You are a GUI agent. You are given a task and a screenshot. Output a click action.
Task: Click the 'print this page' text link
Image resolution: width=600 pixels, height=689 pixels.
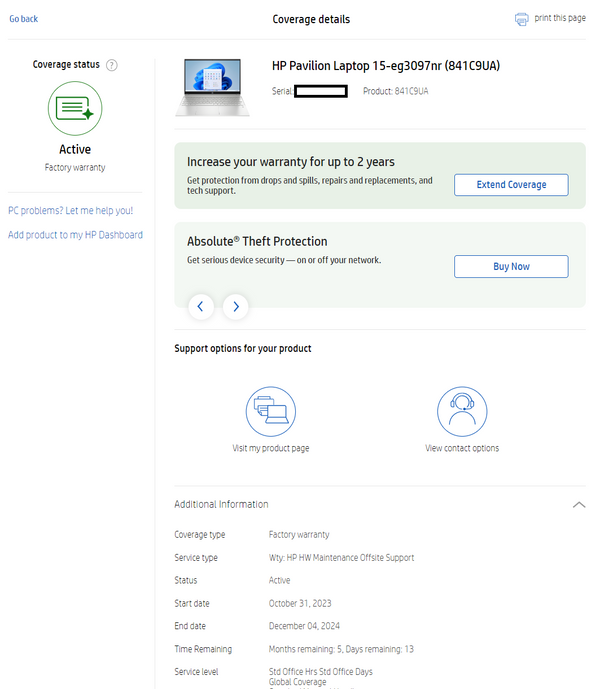[x=560, y=19]
